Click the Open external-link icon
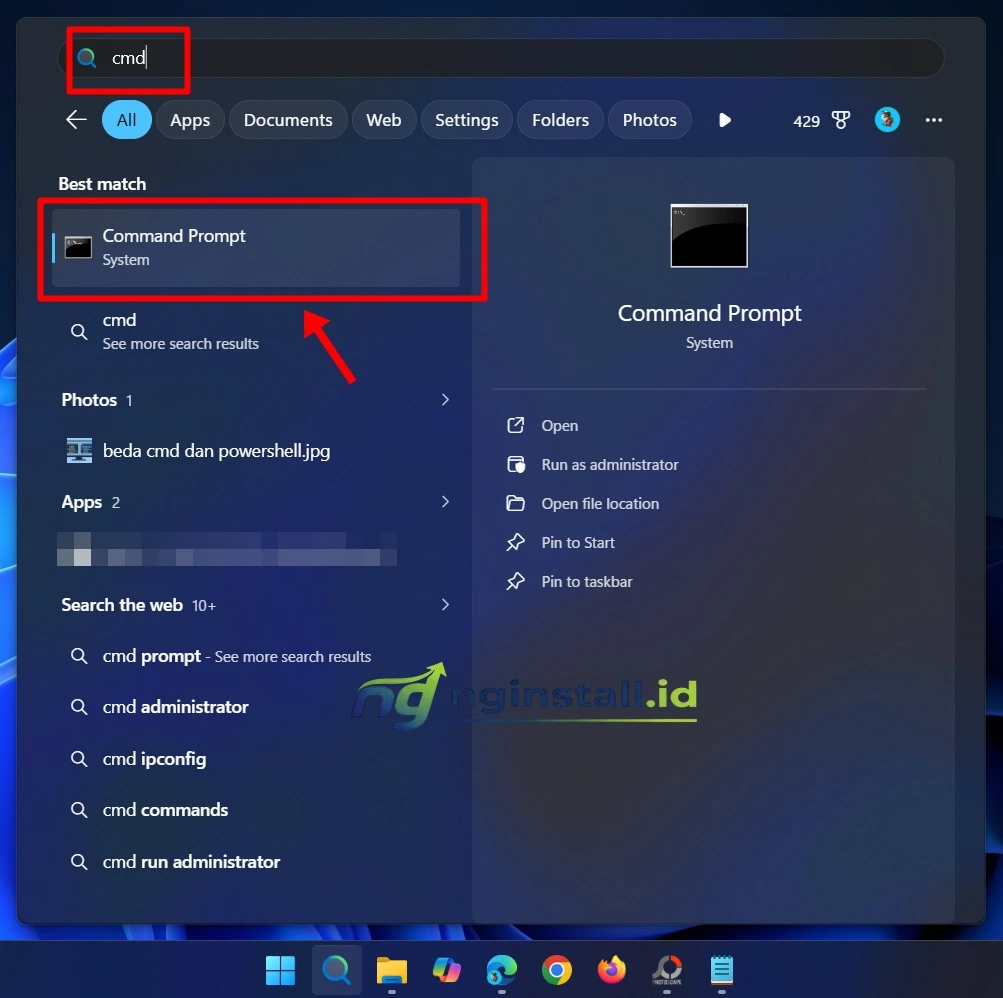Viewport: 1003px width, 998px height. click(x=516, y=425)
